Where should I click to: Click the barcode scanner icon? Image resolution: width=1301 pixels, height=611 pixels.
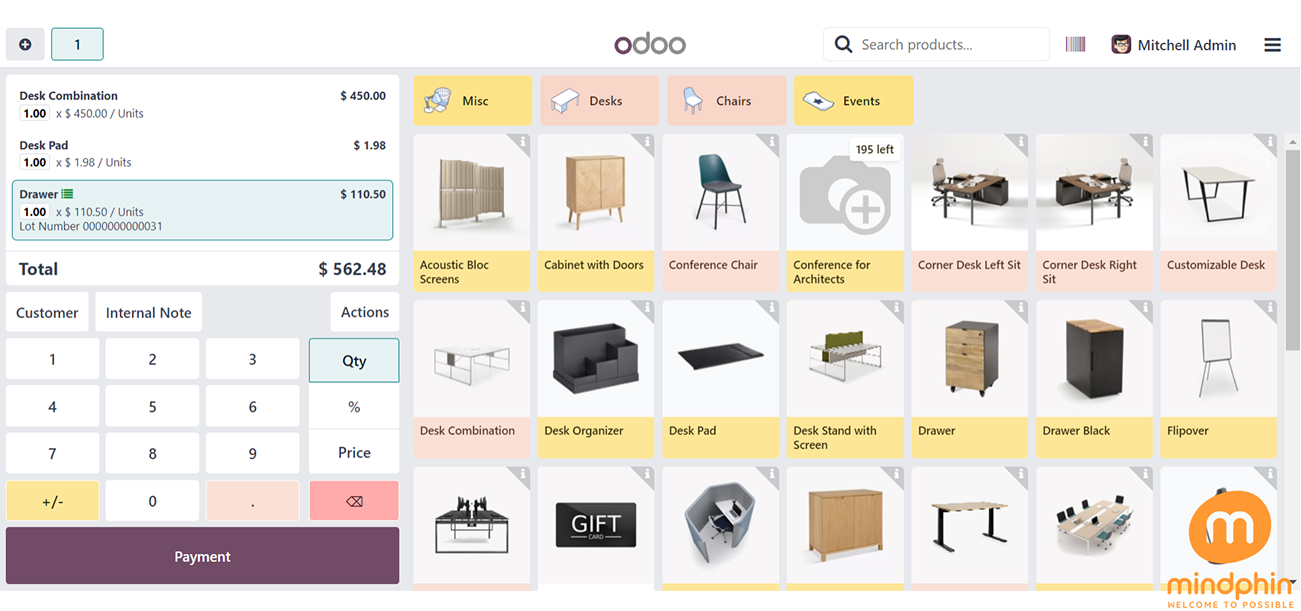tap(1075, 44)
